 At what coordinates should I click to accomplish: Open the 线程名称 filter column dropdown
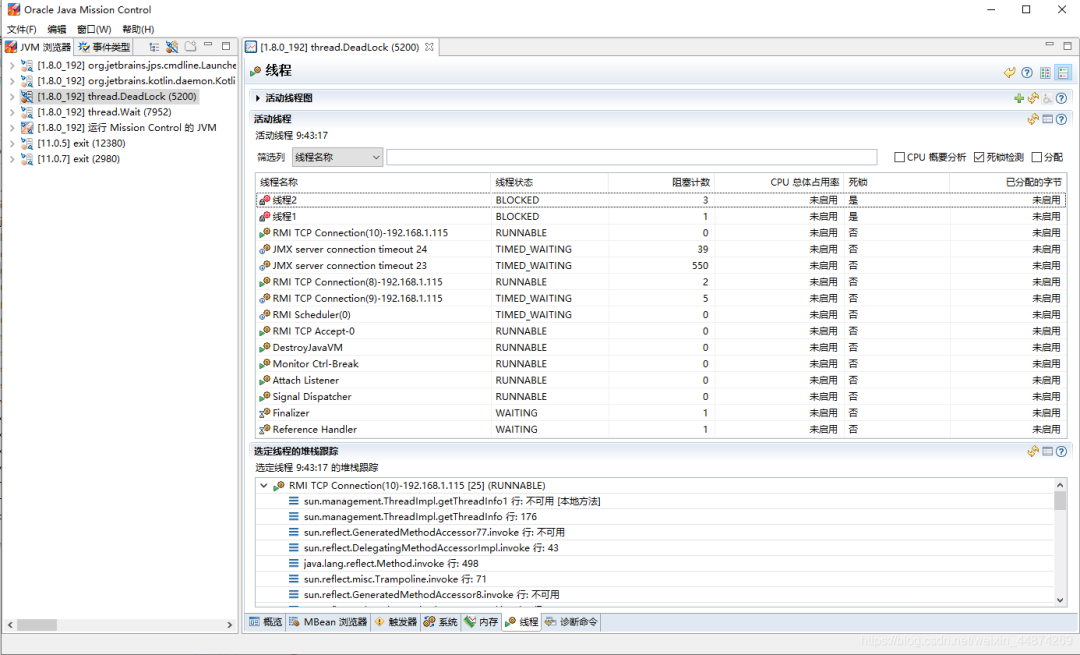[338, 157]
